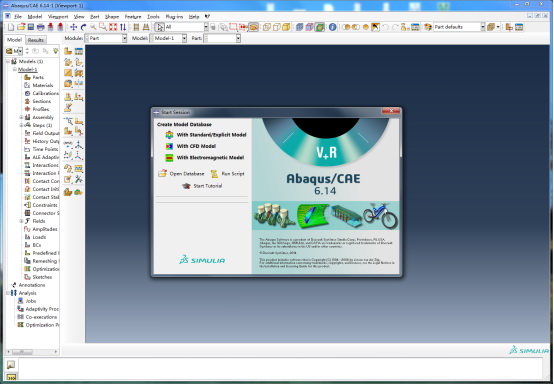The width and height of the screenshot is (554, 384).
Task: Click the Open Database folder icon in the dialog
Action: 163,173
